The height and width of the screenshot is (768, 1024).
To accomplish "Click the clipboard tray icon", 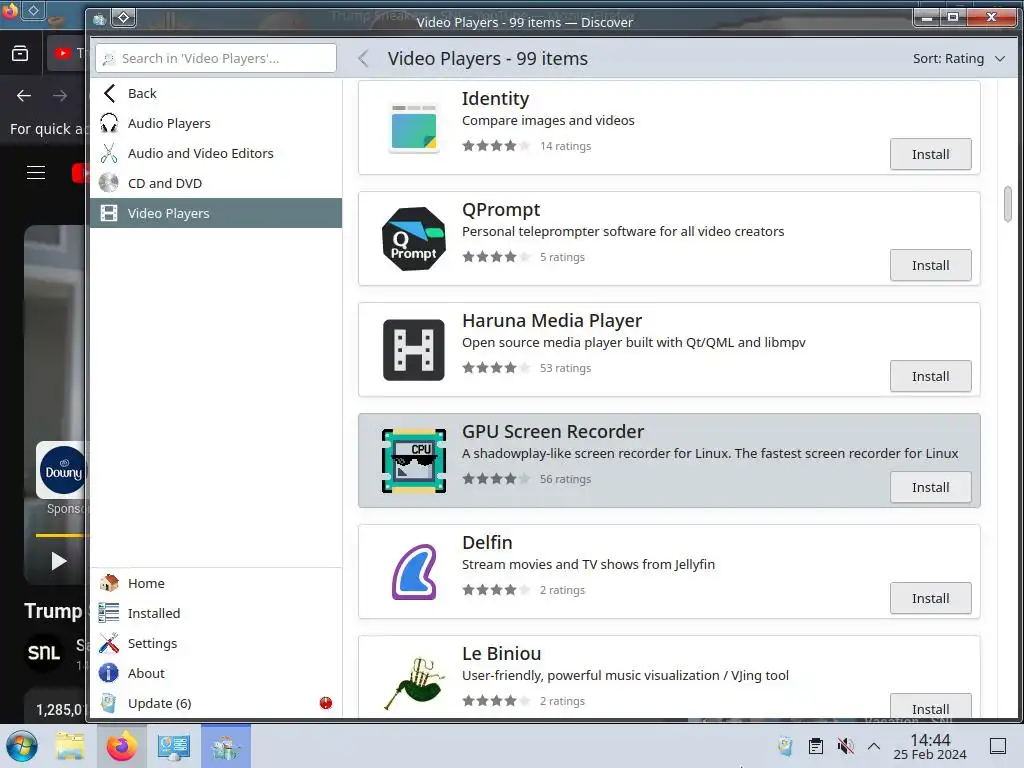I will coord(816,746).
